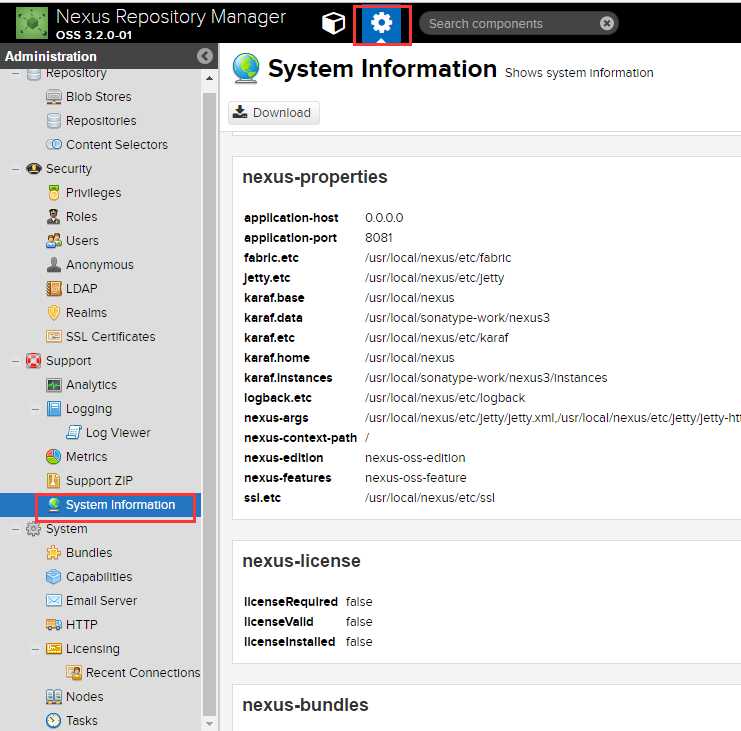Open Recent Connections under Licensing
The image size is (741, 731).
(143, 673)
